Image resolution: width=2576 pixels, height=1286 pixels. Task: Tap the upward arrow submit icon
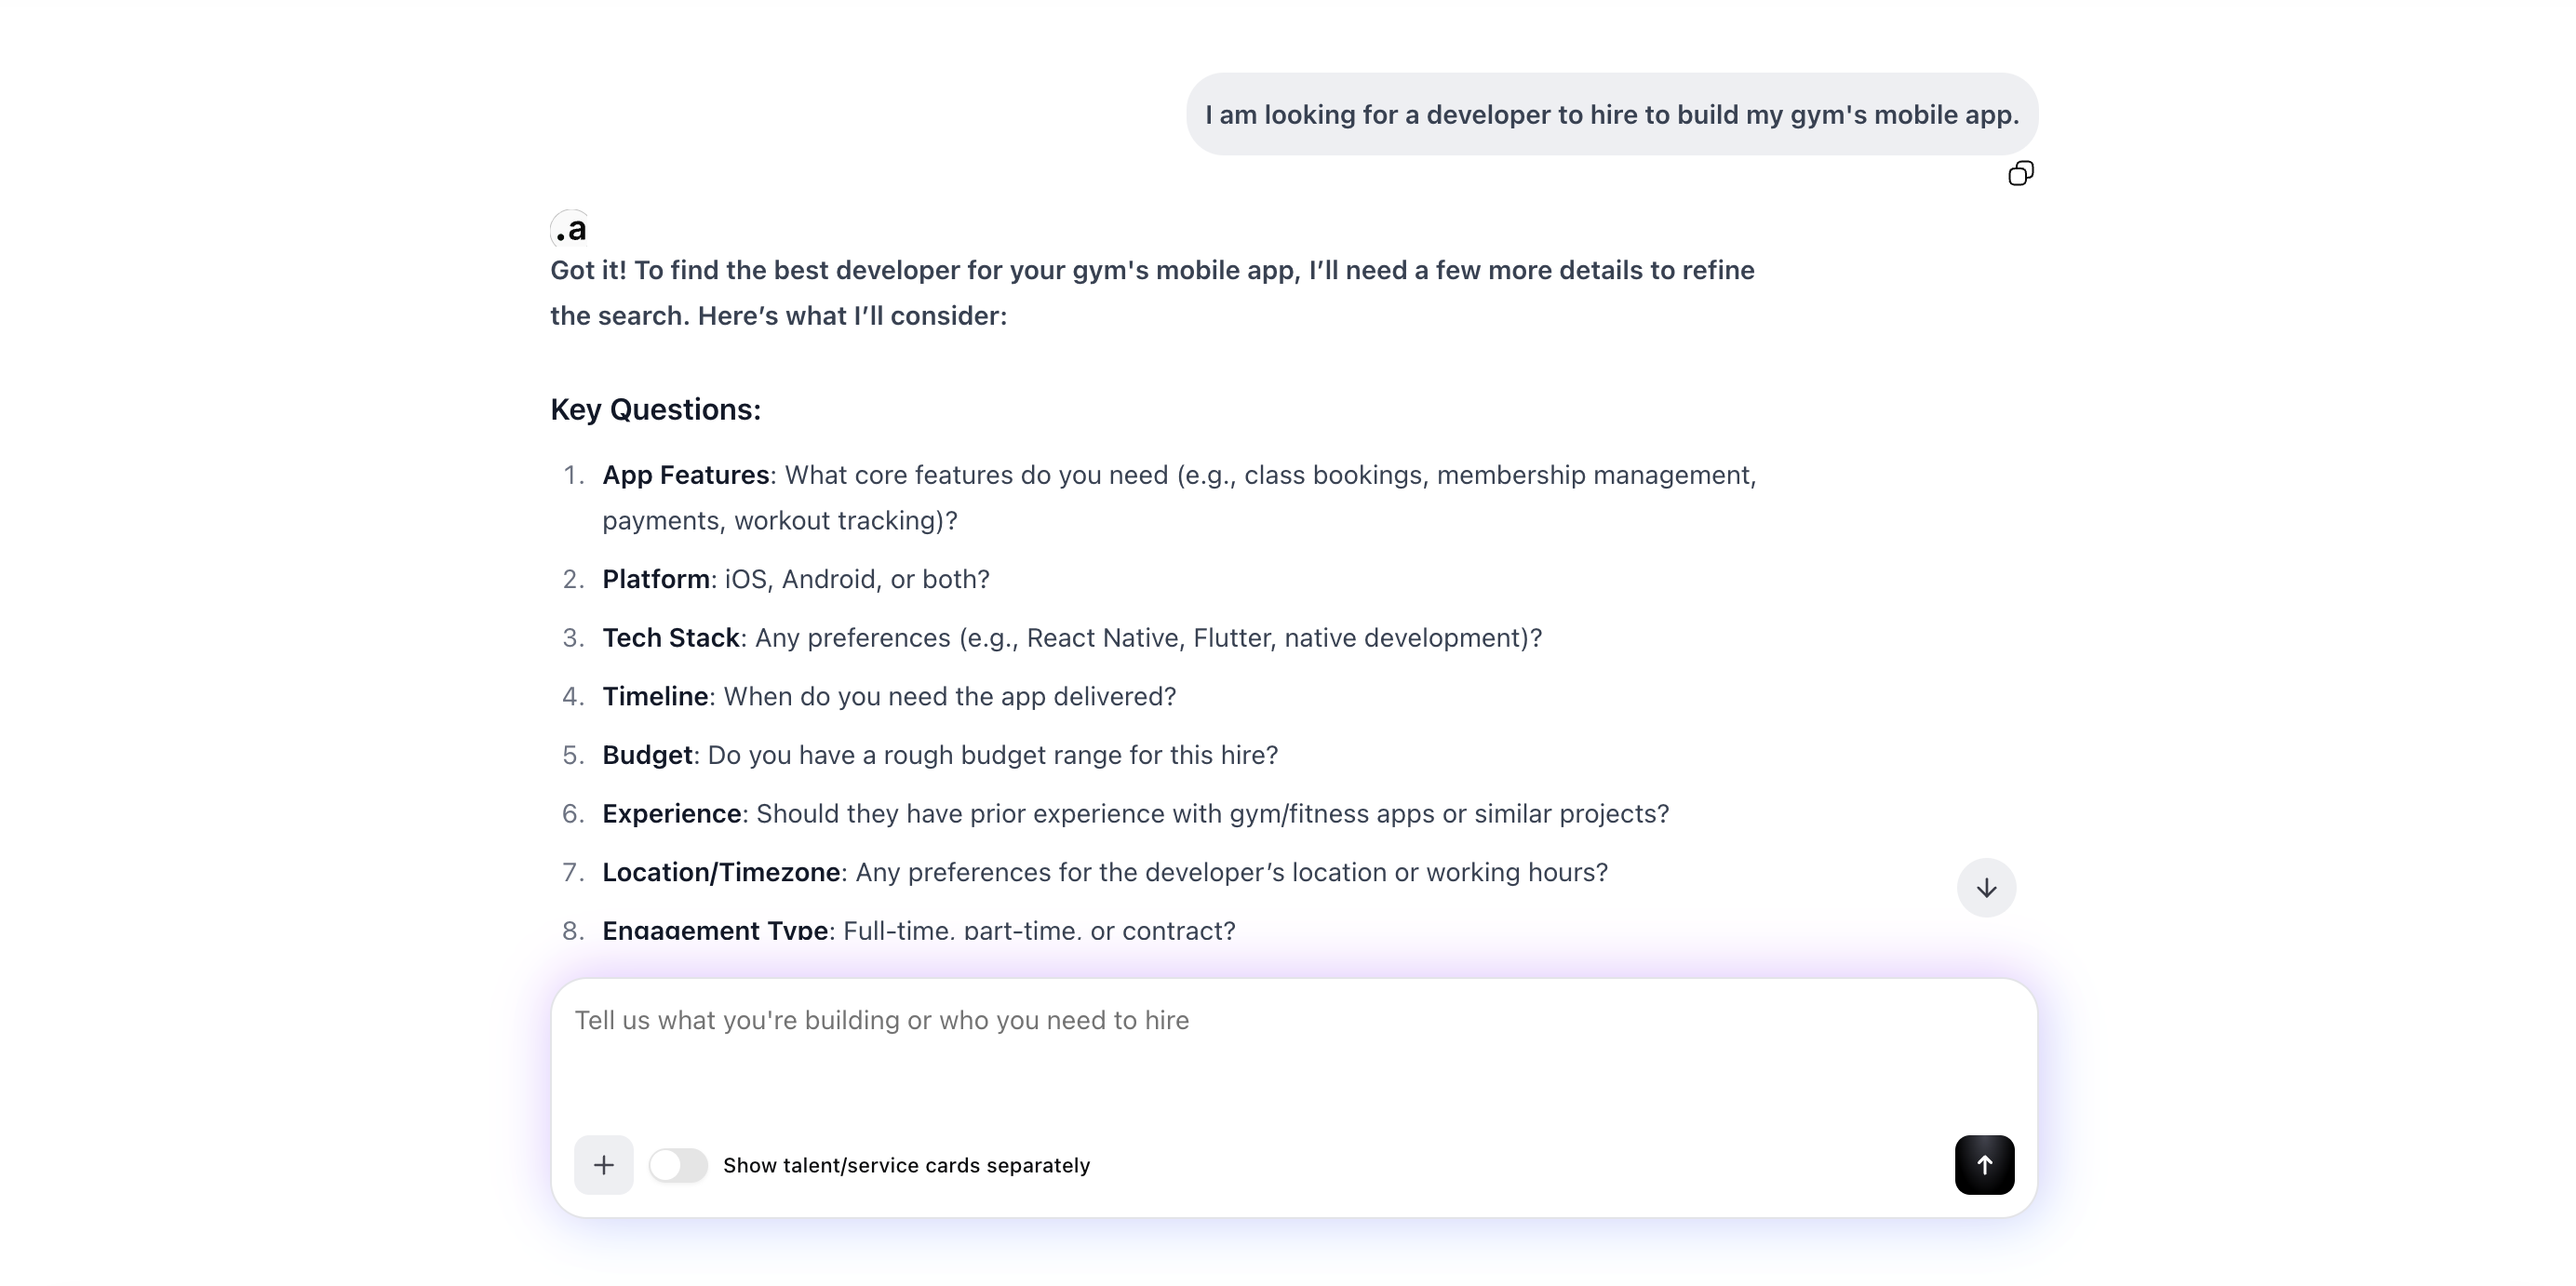(x=1984, y=1164)
